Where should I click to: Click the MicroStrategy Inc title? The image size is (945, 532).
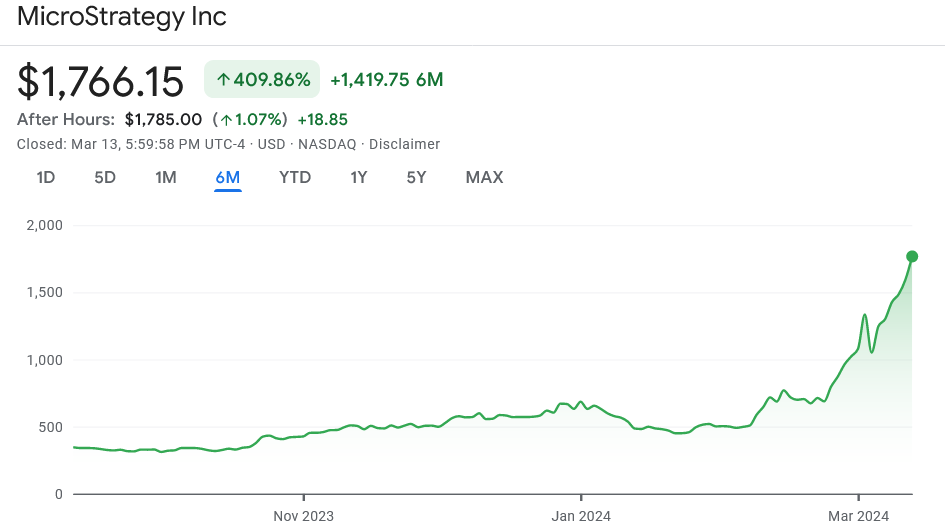coord(122,17)
